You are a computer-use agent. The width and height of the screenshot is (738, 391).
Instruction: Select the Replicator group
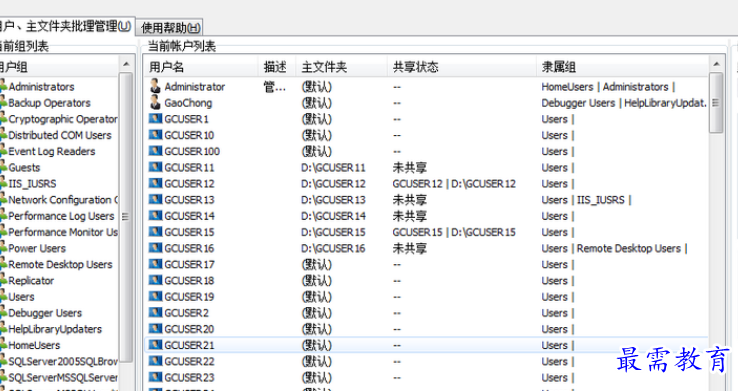(x=31, y=280)
